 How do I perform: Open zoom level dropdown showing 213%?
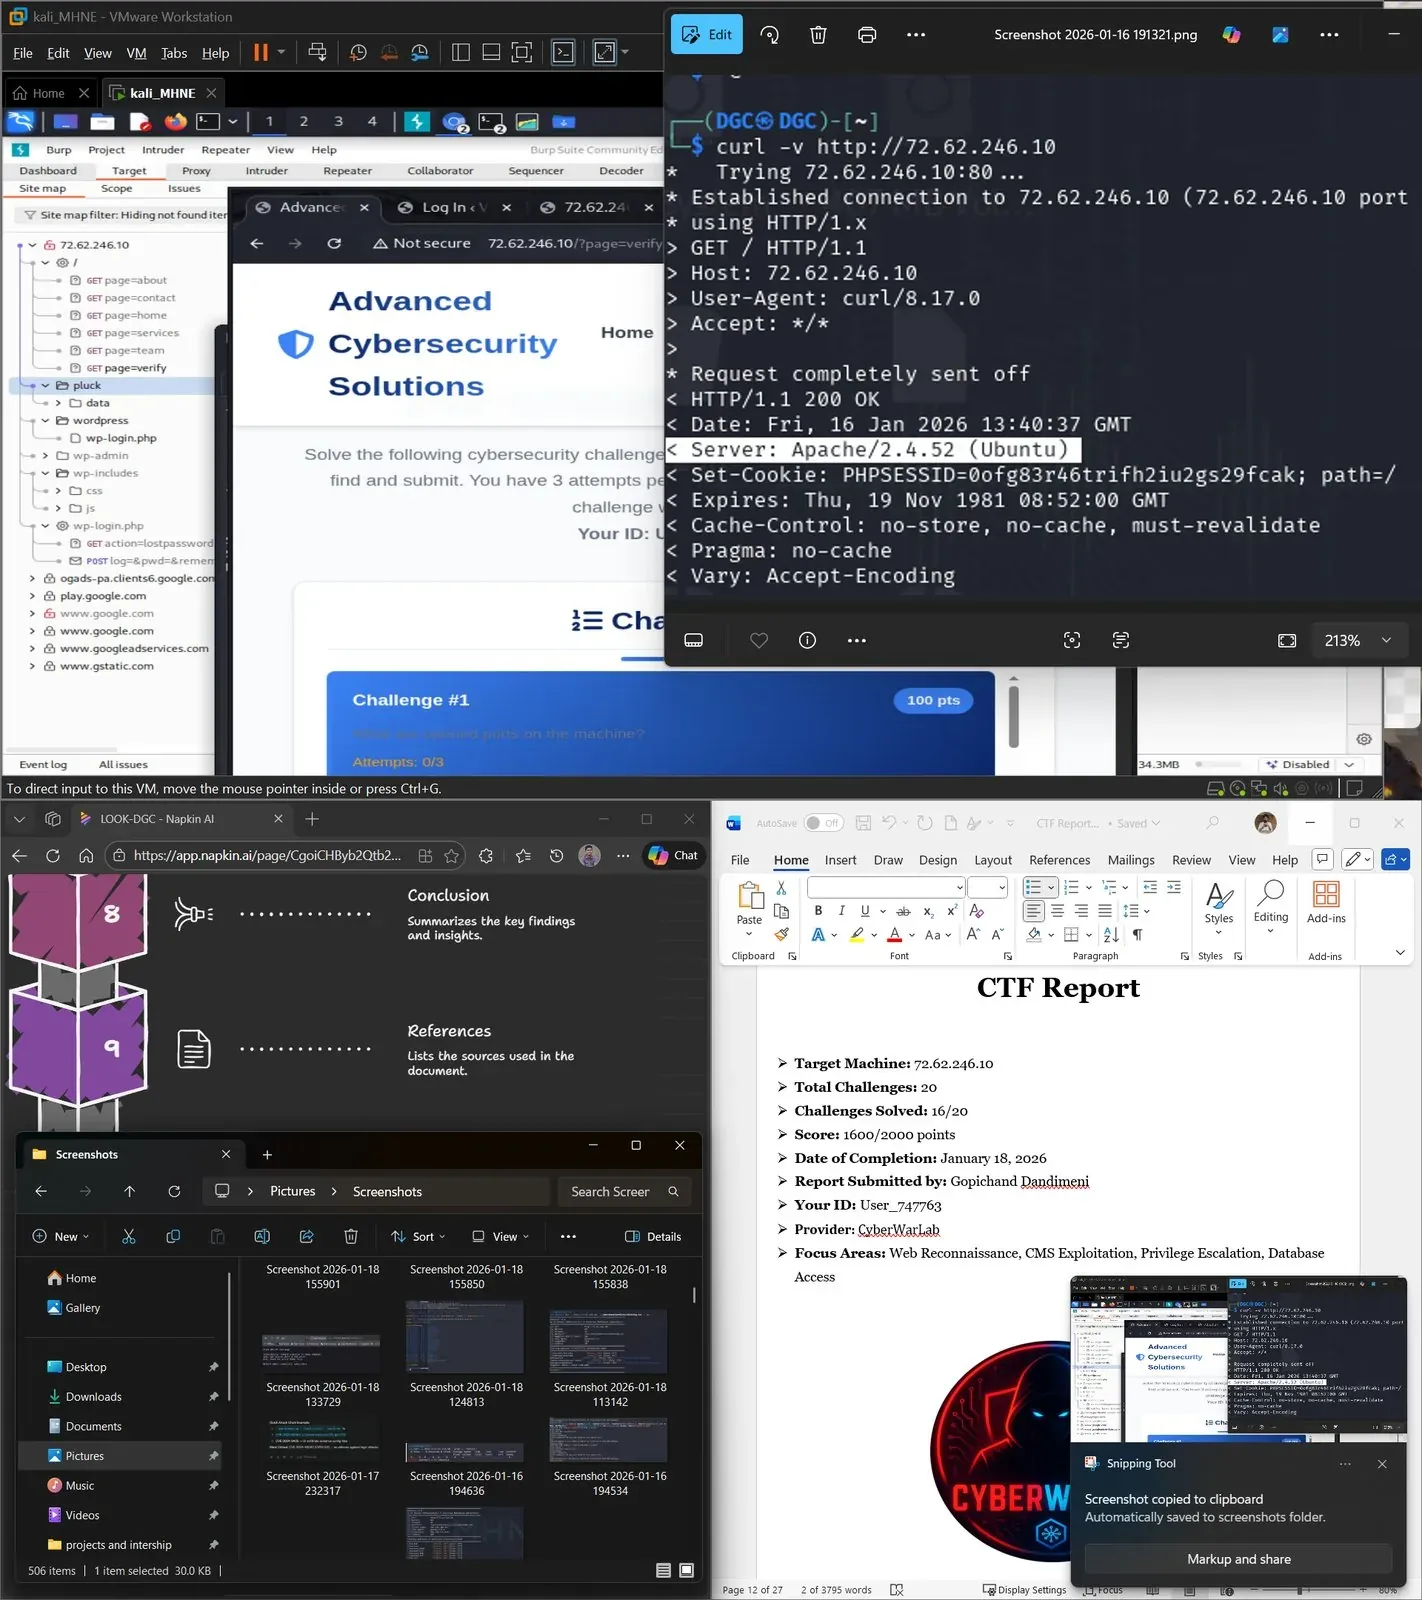[1358, 640]
